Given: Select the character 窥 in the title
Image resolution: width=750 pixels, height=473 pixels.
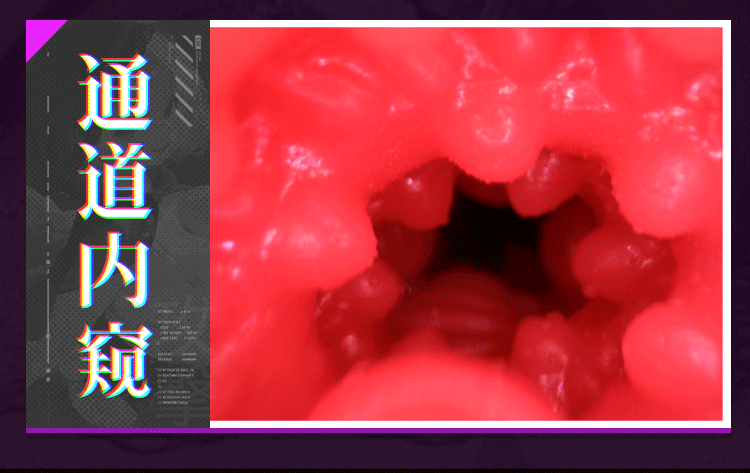Looking at the screenshot, I should [x=115, y=360].
